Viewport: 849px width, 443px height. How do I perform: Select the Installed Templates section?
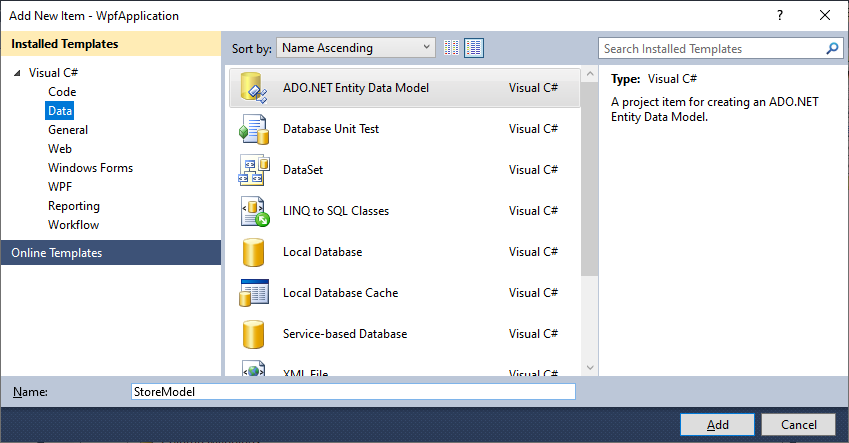click(x=110, y=44)
